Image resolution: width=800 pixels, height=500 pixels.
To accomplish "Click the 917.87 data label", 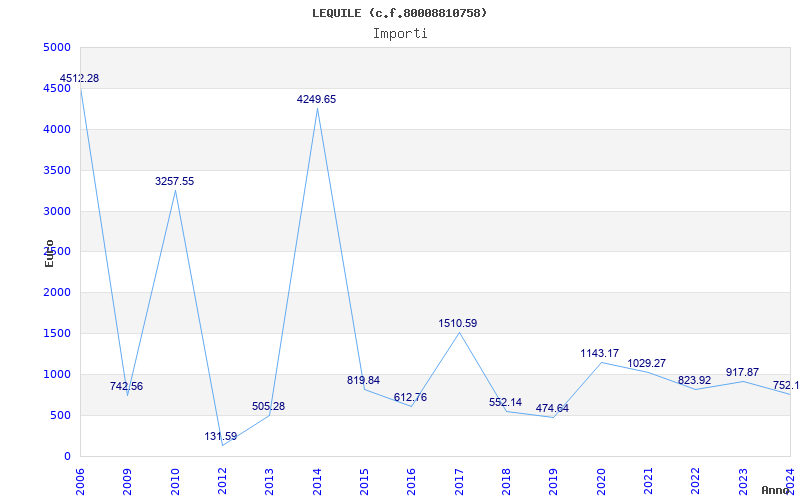I will click(x=742, y=373).
